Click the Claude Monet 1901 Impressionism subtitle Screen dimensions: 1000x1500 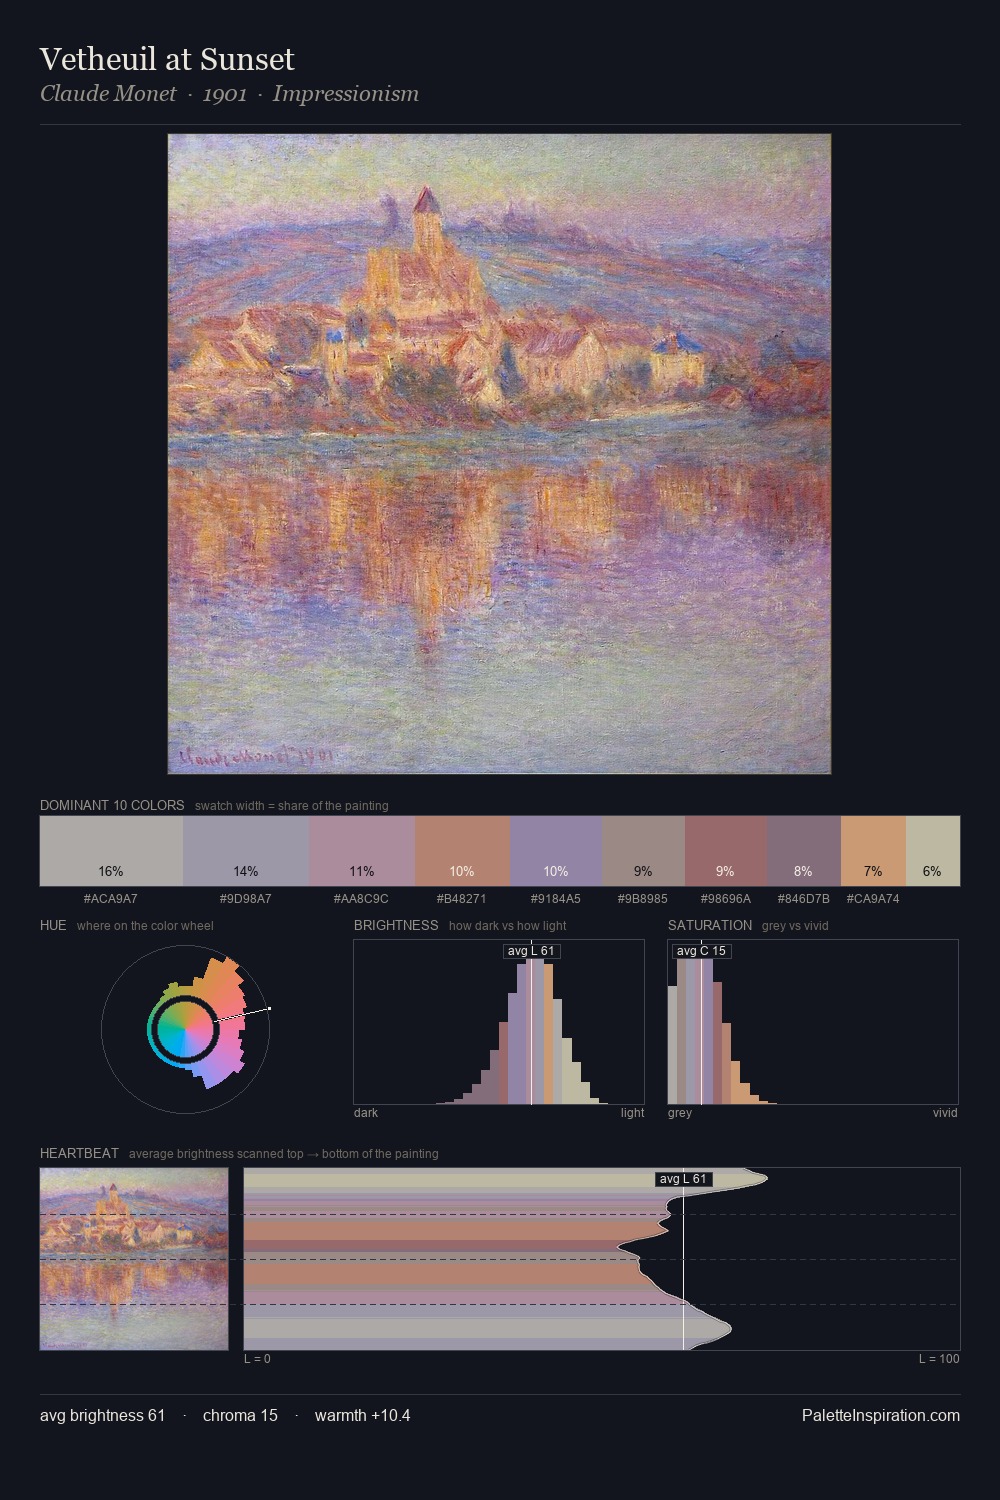(x=230, y=94)
